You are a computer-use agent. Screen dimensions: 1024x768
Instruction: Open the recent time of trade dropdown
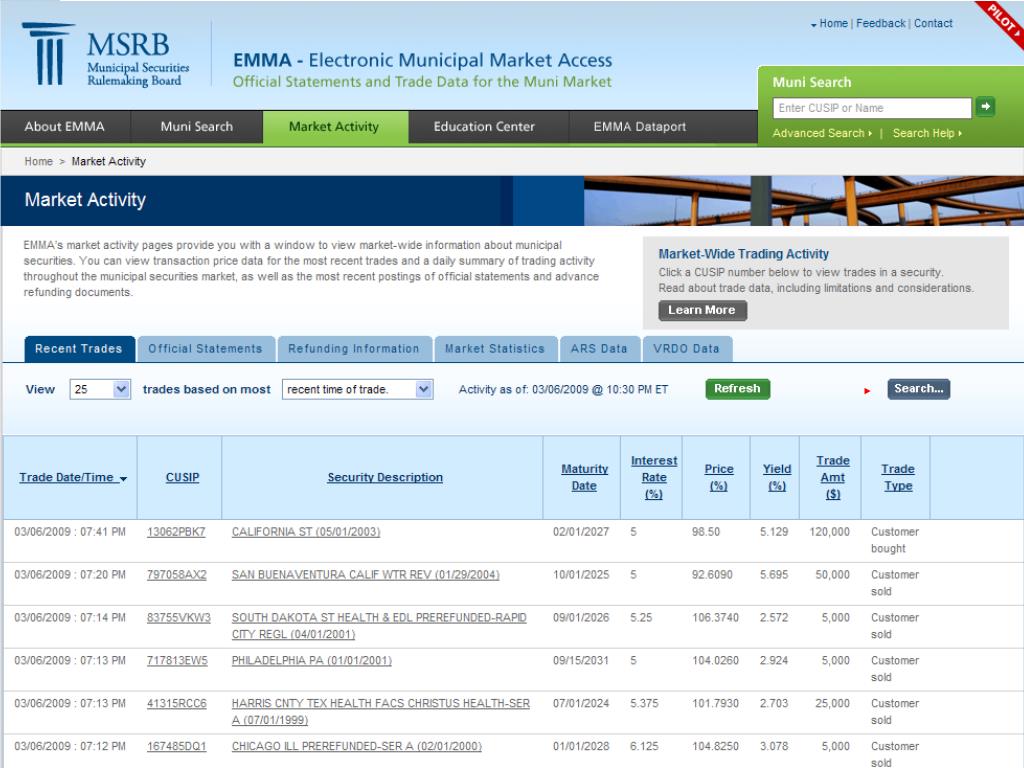coord(357,389)
